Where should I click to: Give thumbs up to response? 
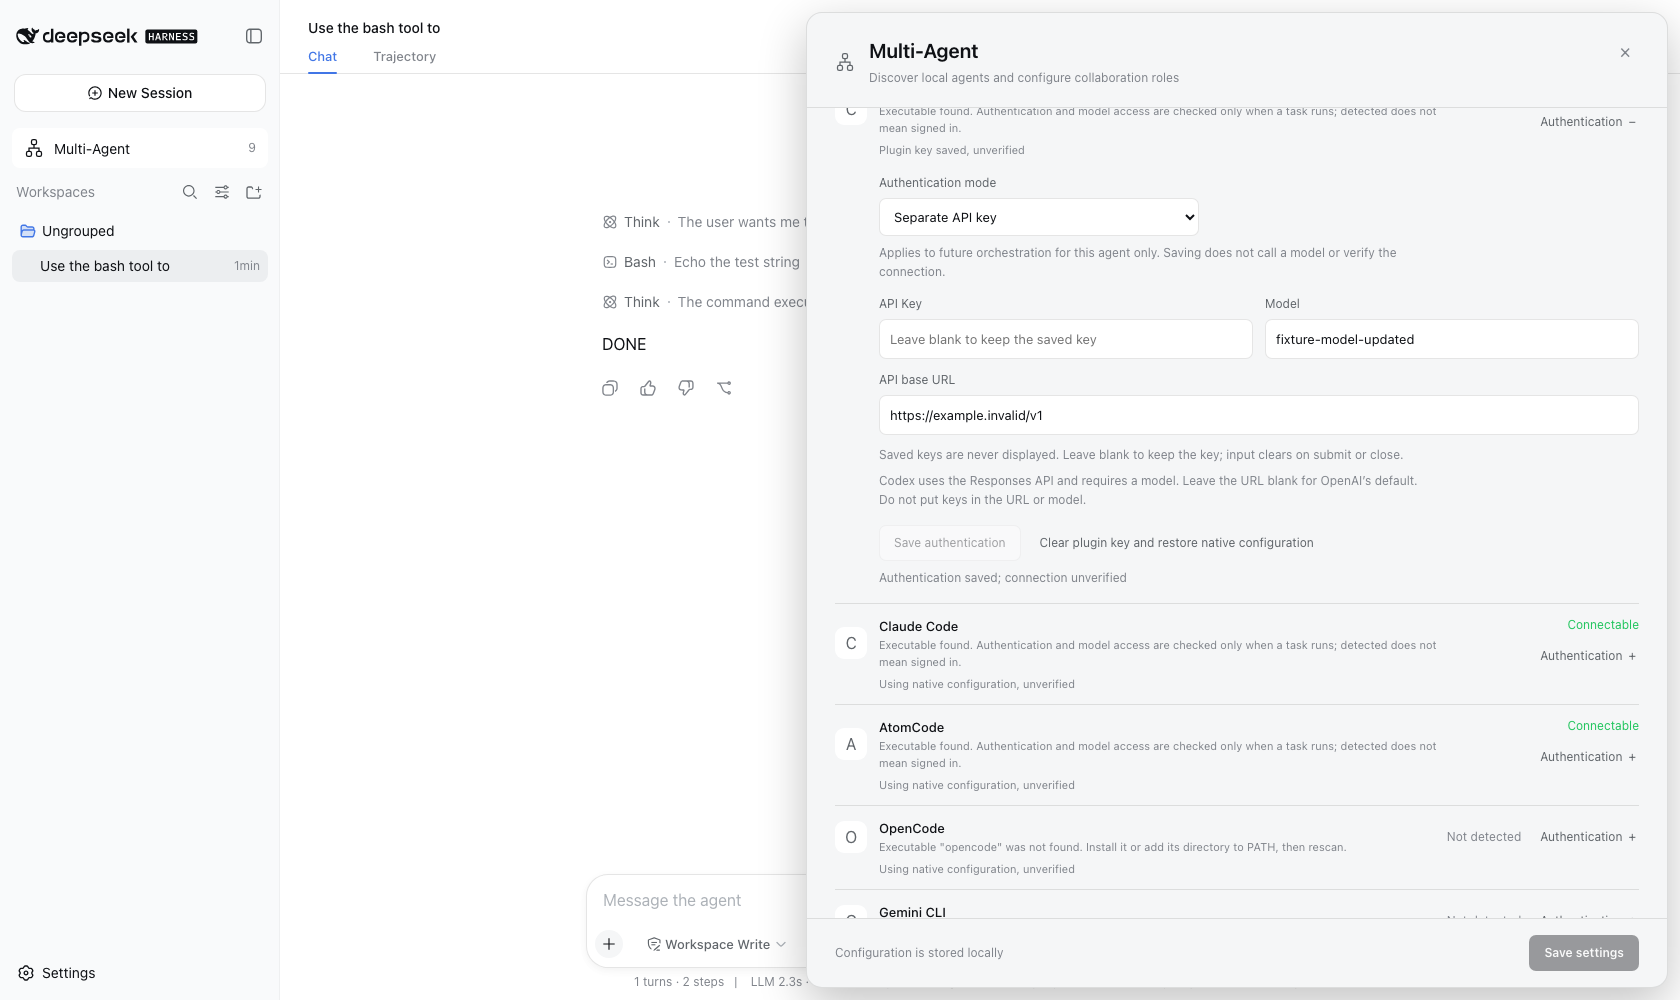[648, 388]
